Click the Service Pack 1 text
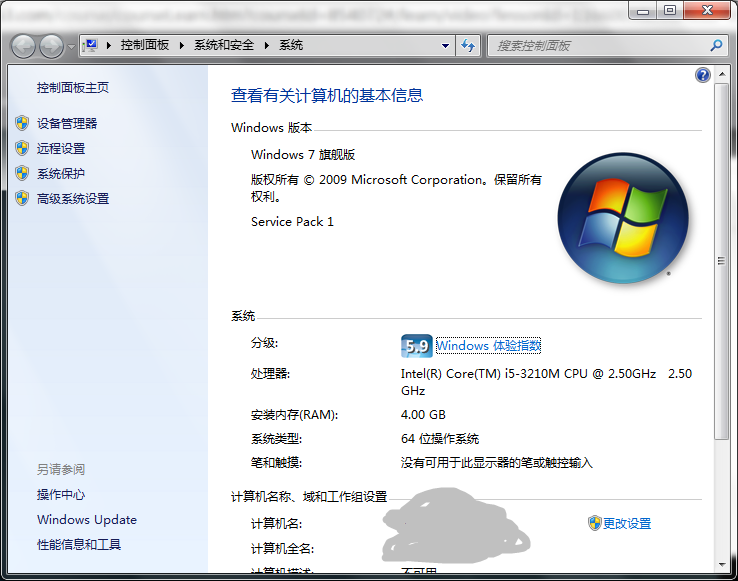The width and height of the screenshot is (738, 581). [292, 222]
